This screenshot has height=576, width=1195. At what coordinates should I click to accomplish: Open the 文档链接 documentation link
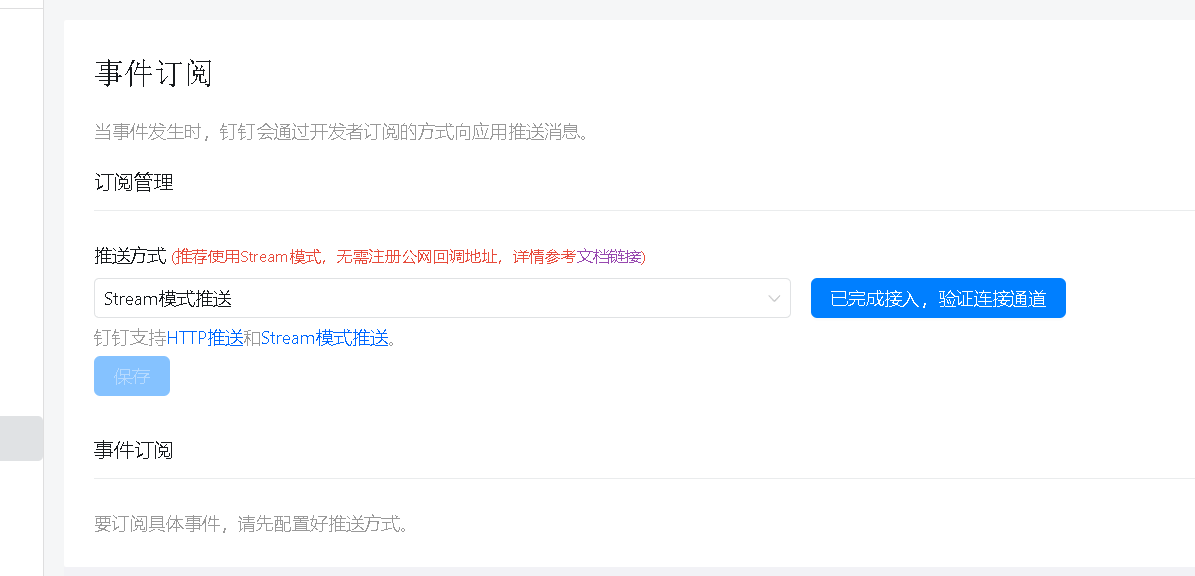coord(609,257)
